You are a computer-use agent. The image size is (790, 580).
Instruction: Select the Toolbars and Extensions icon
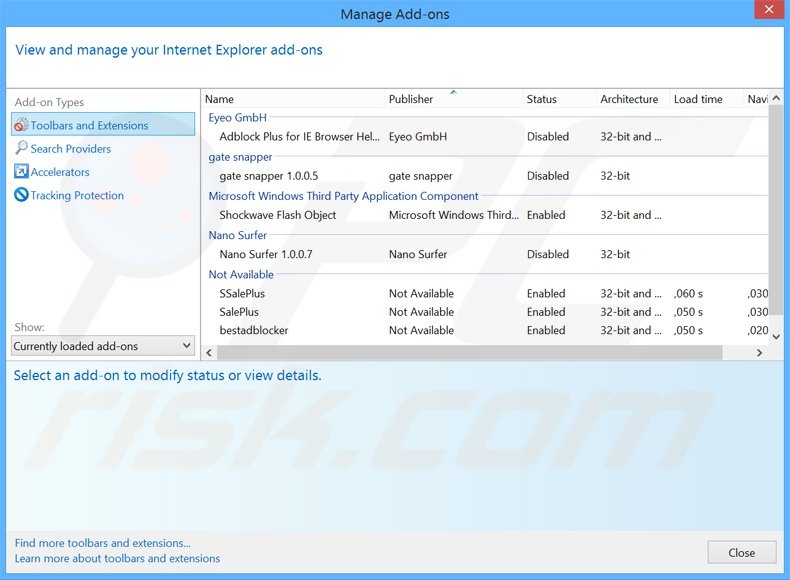tap(21, 125)
